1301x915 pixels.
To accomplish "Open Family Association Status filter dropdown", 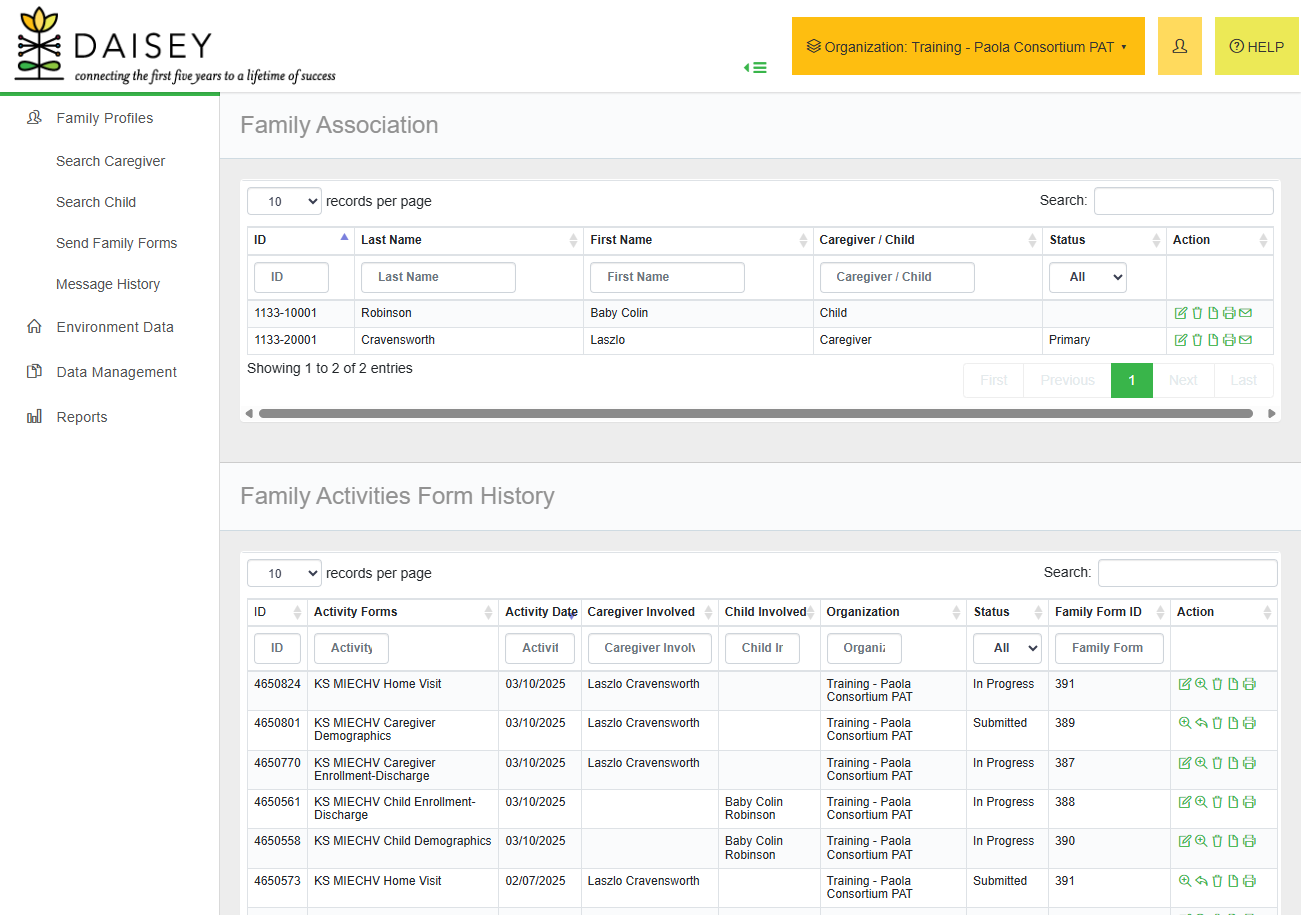I will [x=1087, y=277].
